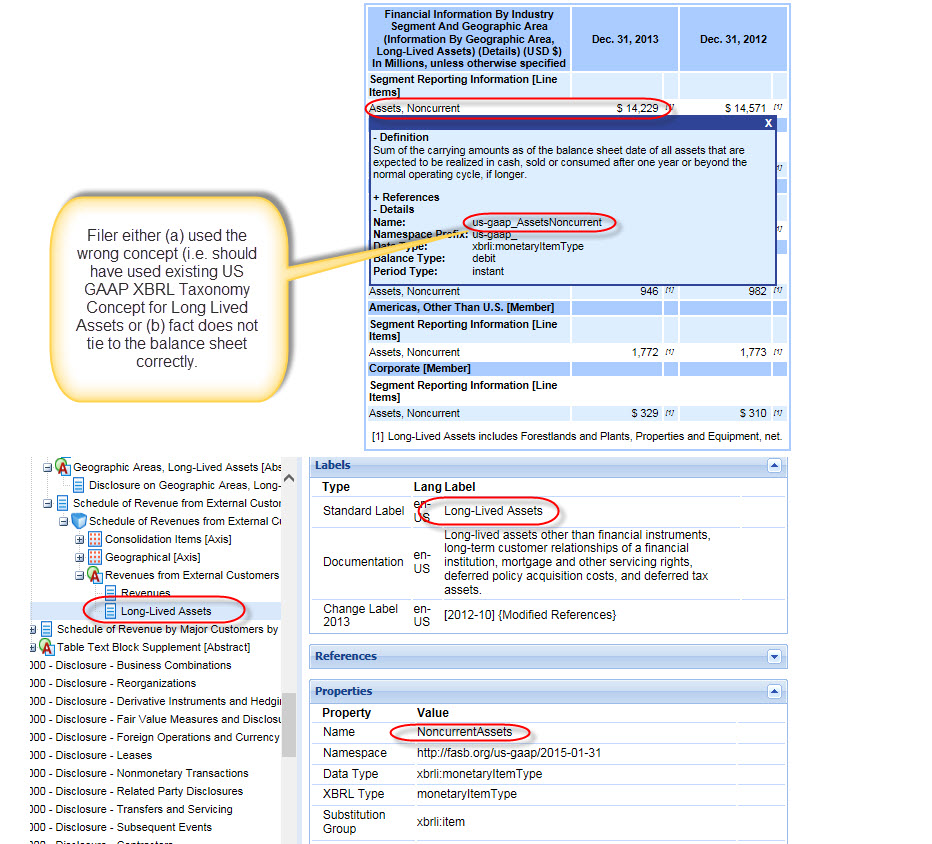
Task: Click the fasb.org namespace value
Action: (x=509, y=752)
